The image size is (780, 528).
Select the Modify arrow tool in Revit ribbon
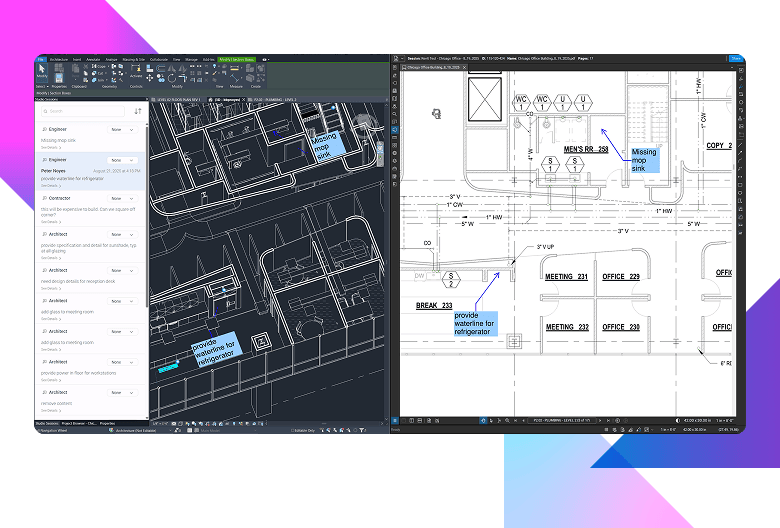pyautogui.click(x=42, y=71)
